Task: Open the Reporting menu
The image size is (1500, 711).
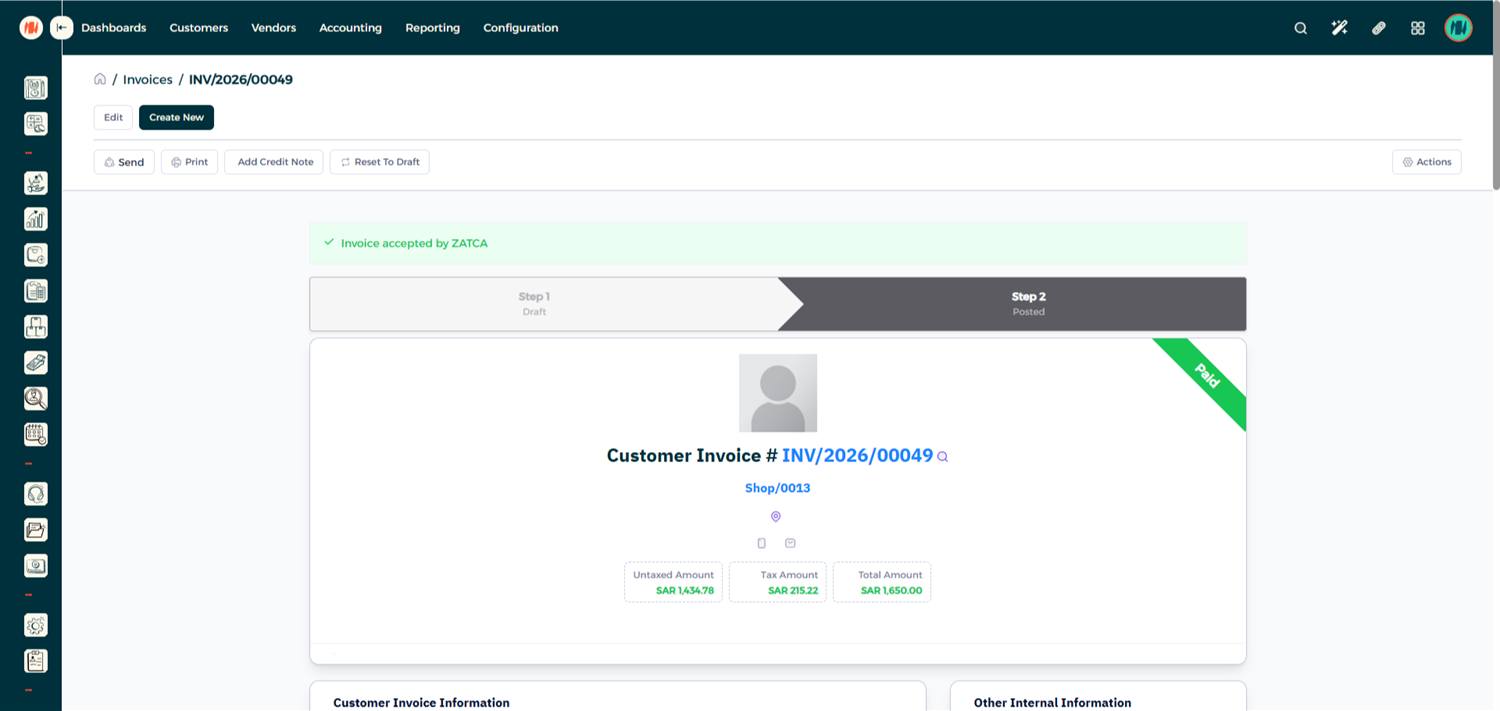Action: coord(432,28)
